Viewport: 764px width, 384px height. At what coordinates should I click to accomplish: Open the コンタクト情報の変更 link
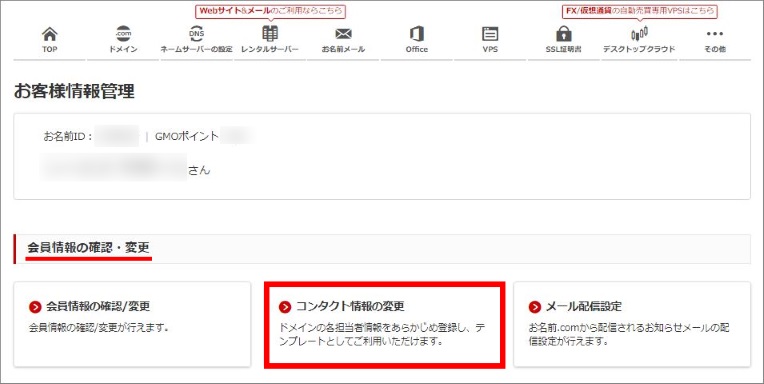(x=350, y=306)
